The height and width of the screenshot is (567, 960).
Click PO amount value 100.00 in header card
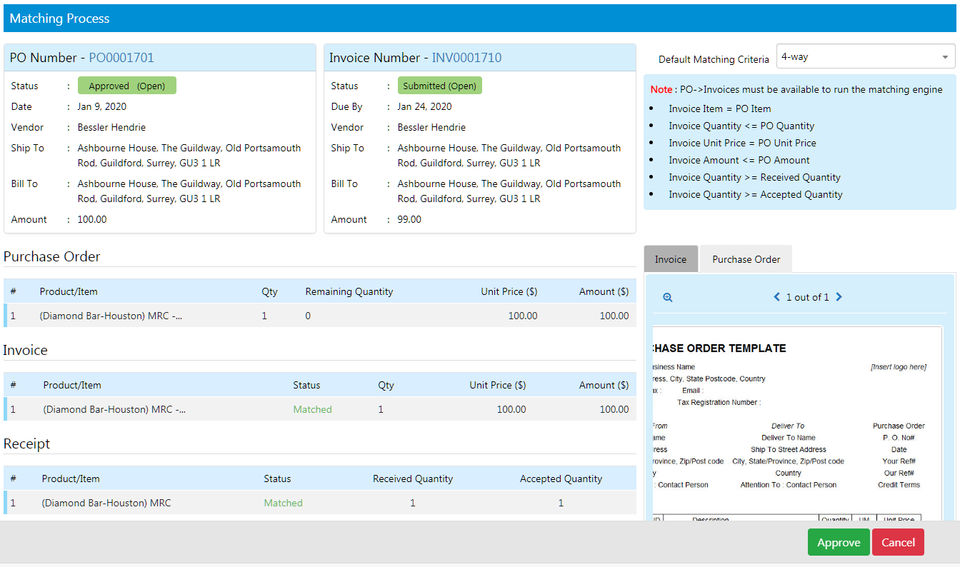point(92,219)
